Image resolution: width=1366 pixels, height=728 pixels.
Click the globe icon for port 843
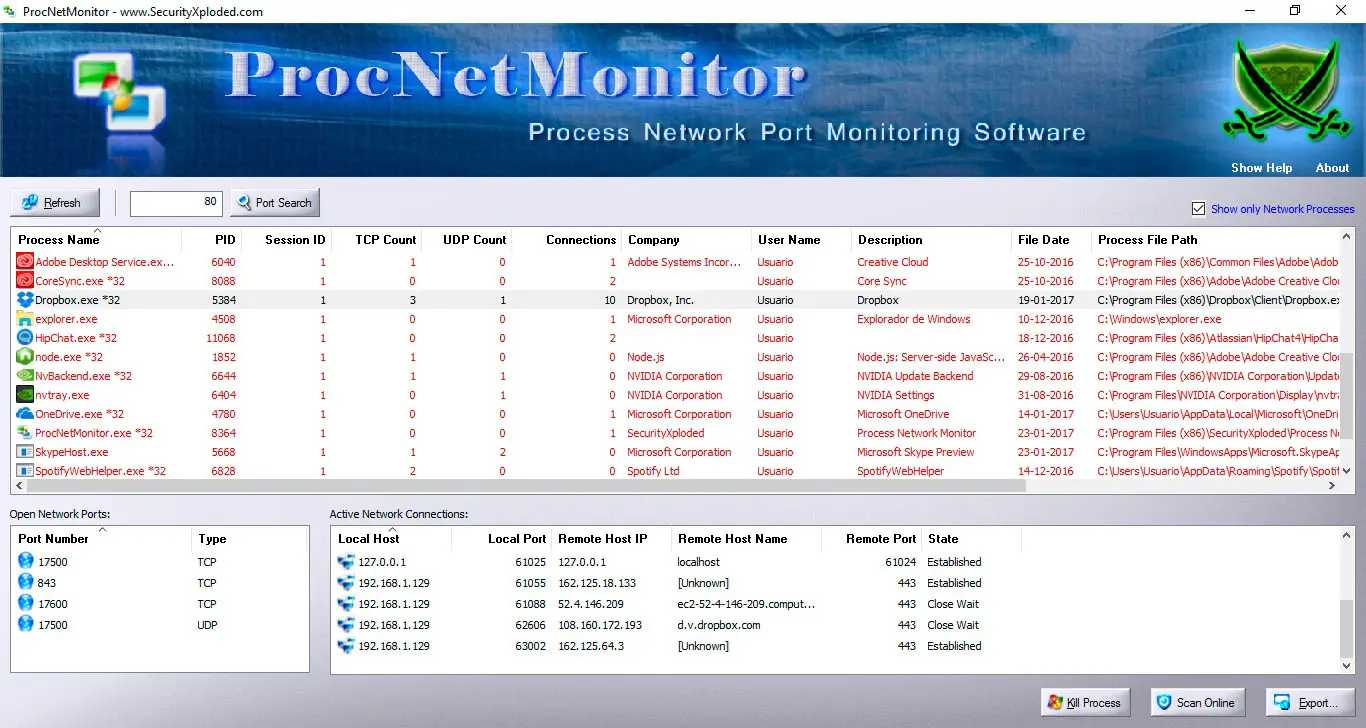tap(26, 582)
